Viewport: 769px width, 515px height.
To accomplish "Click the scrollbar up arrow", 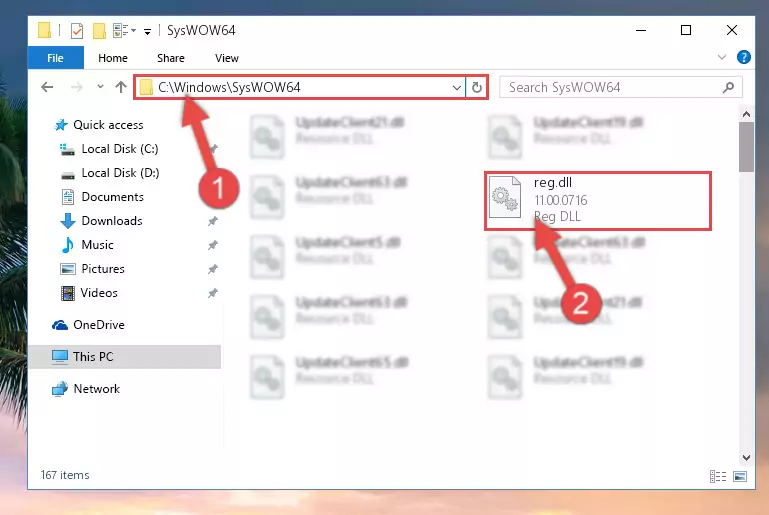I will pos(746,114).
